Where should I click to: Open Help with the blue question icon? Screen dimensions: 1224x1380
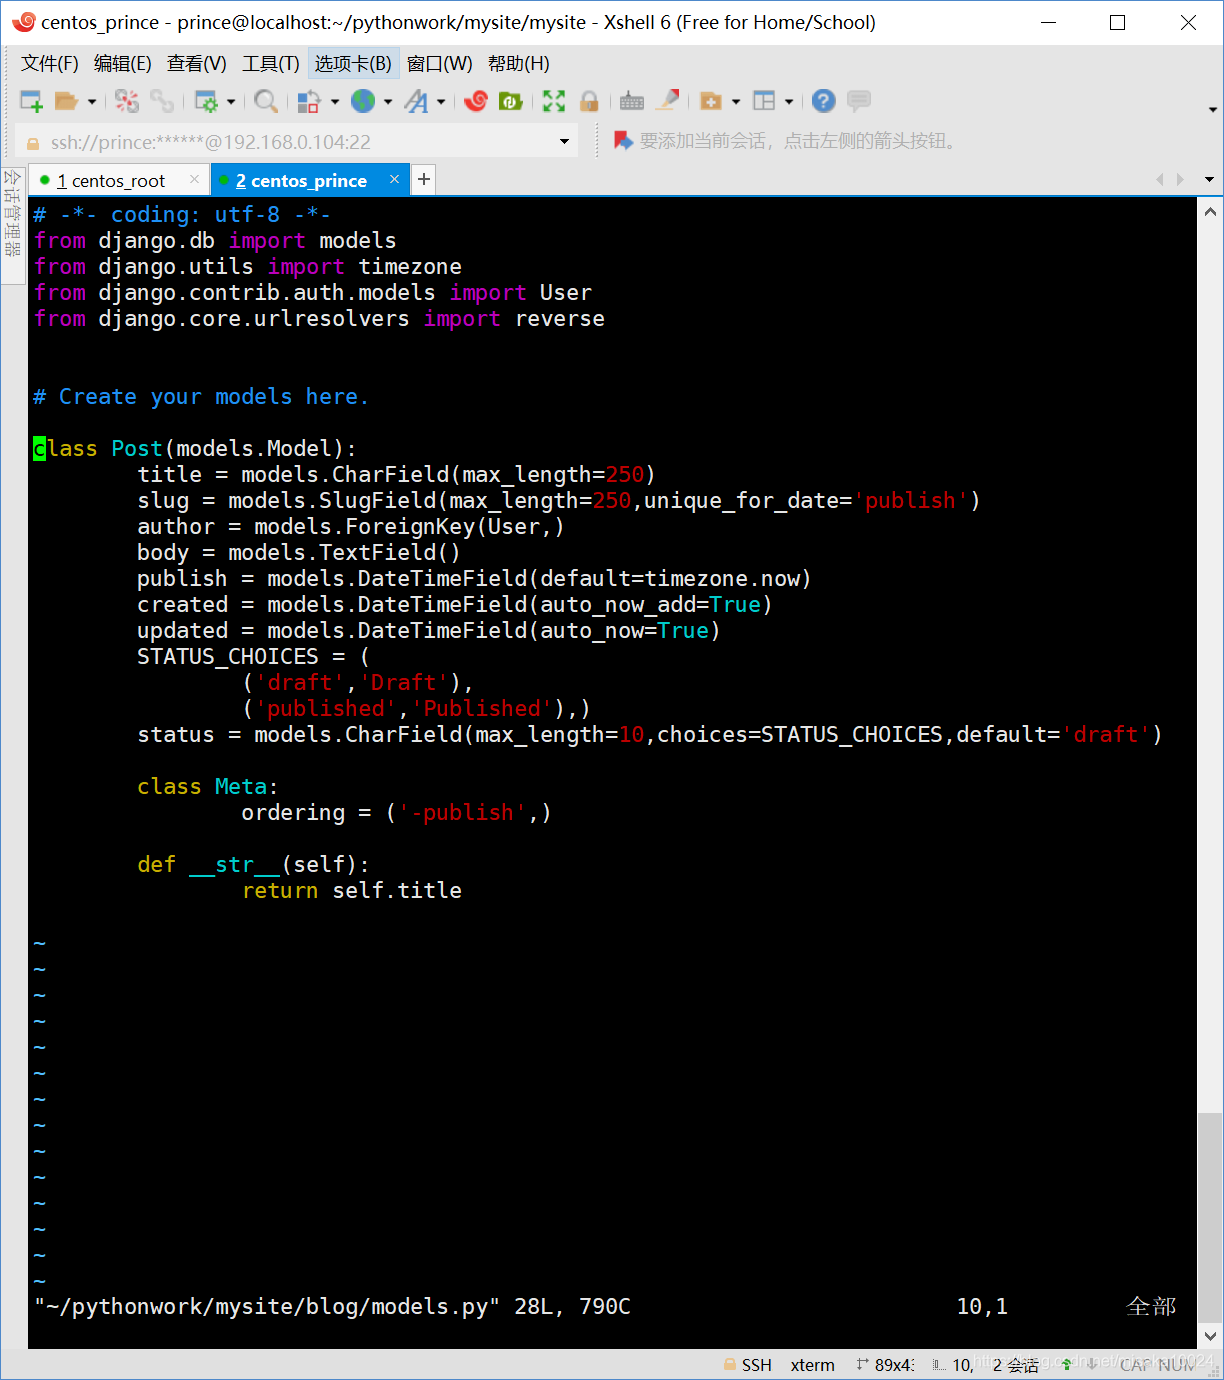pyautogui.click(x=823, y=101)
